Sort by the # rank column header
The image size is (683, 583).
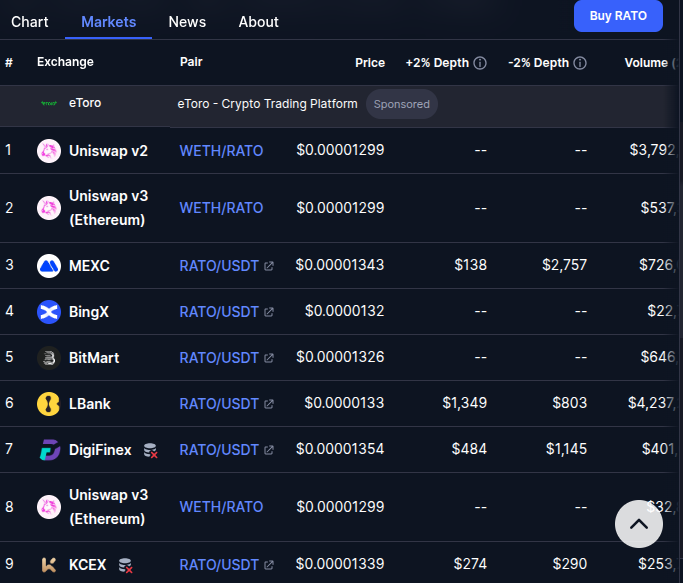click(9, 63)
